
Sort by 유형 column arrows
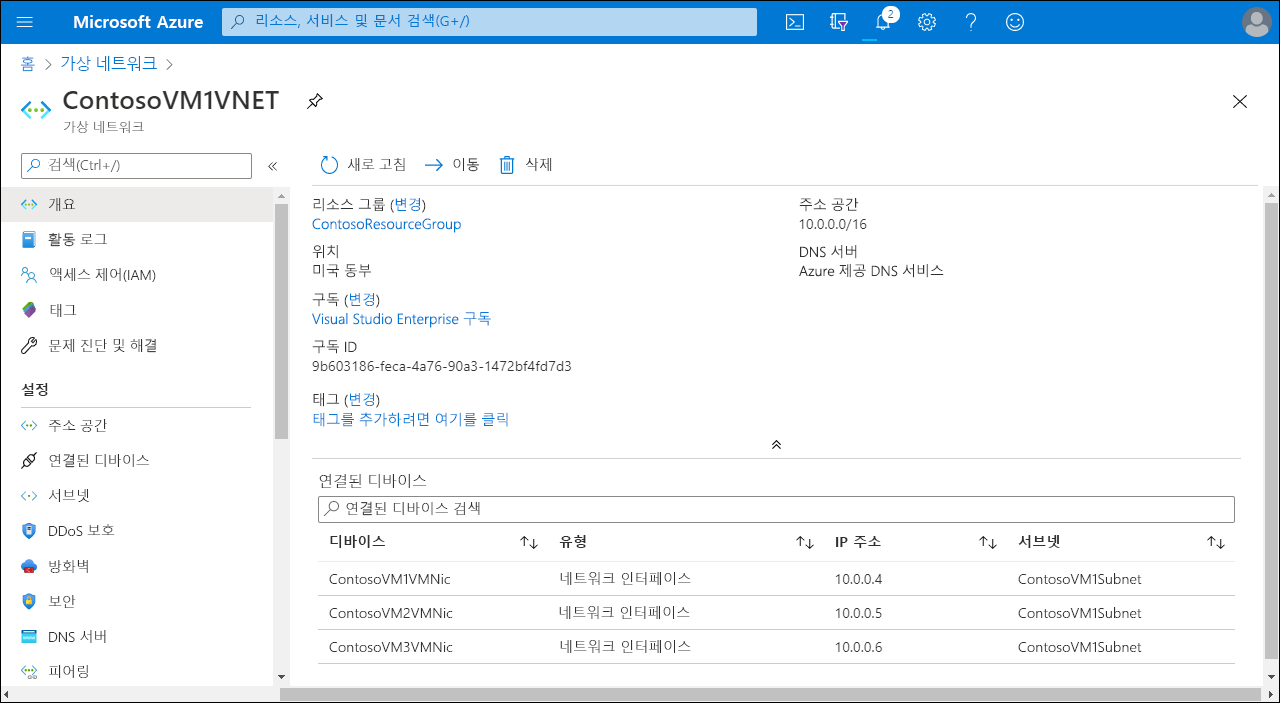pyautogui.click(x=804, y=542)
